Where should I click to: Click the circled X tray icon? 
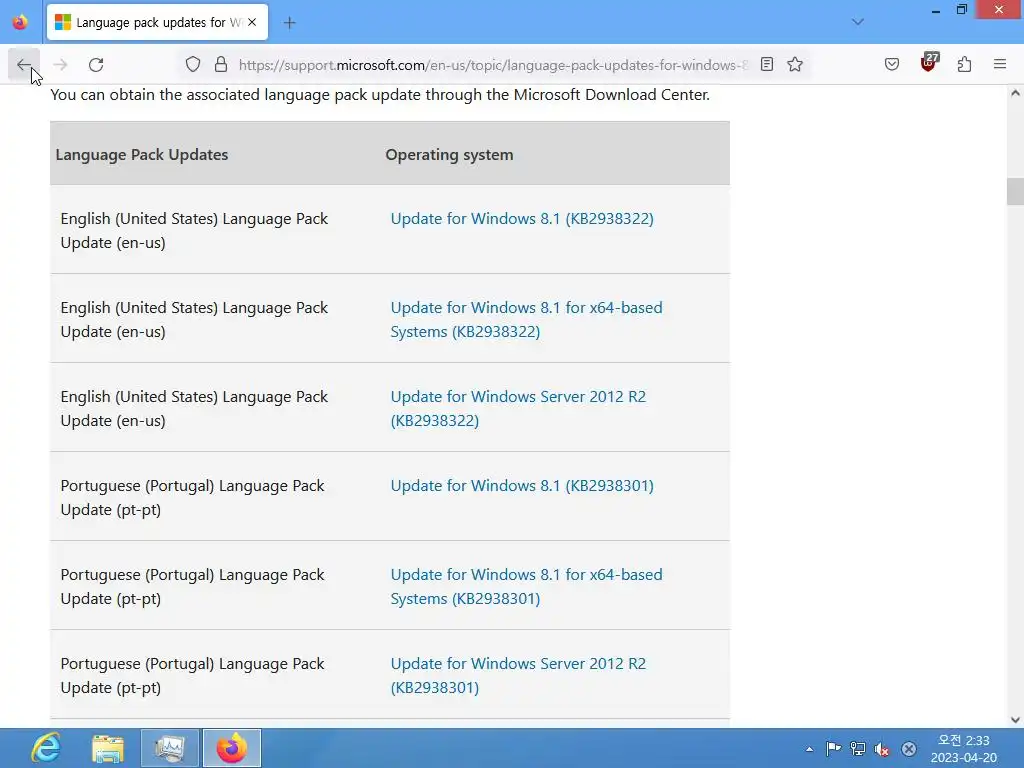point(908,748)
